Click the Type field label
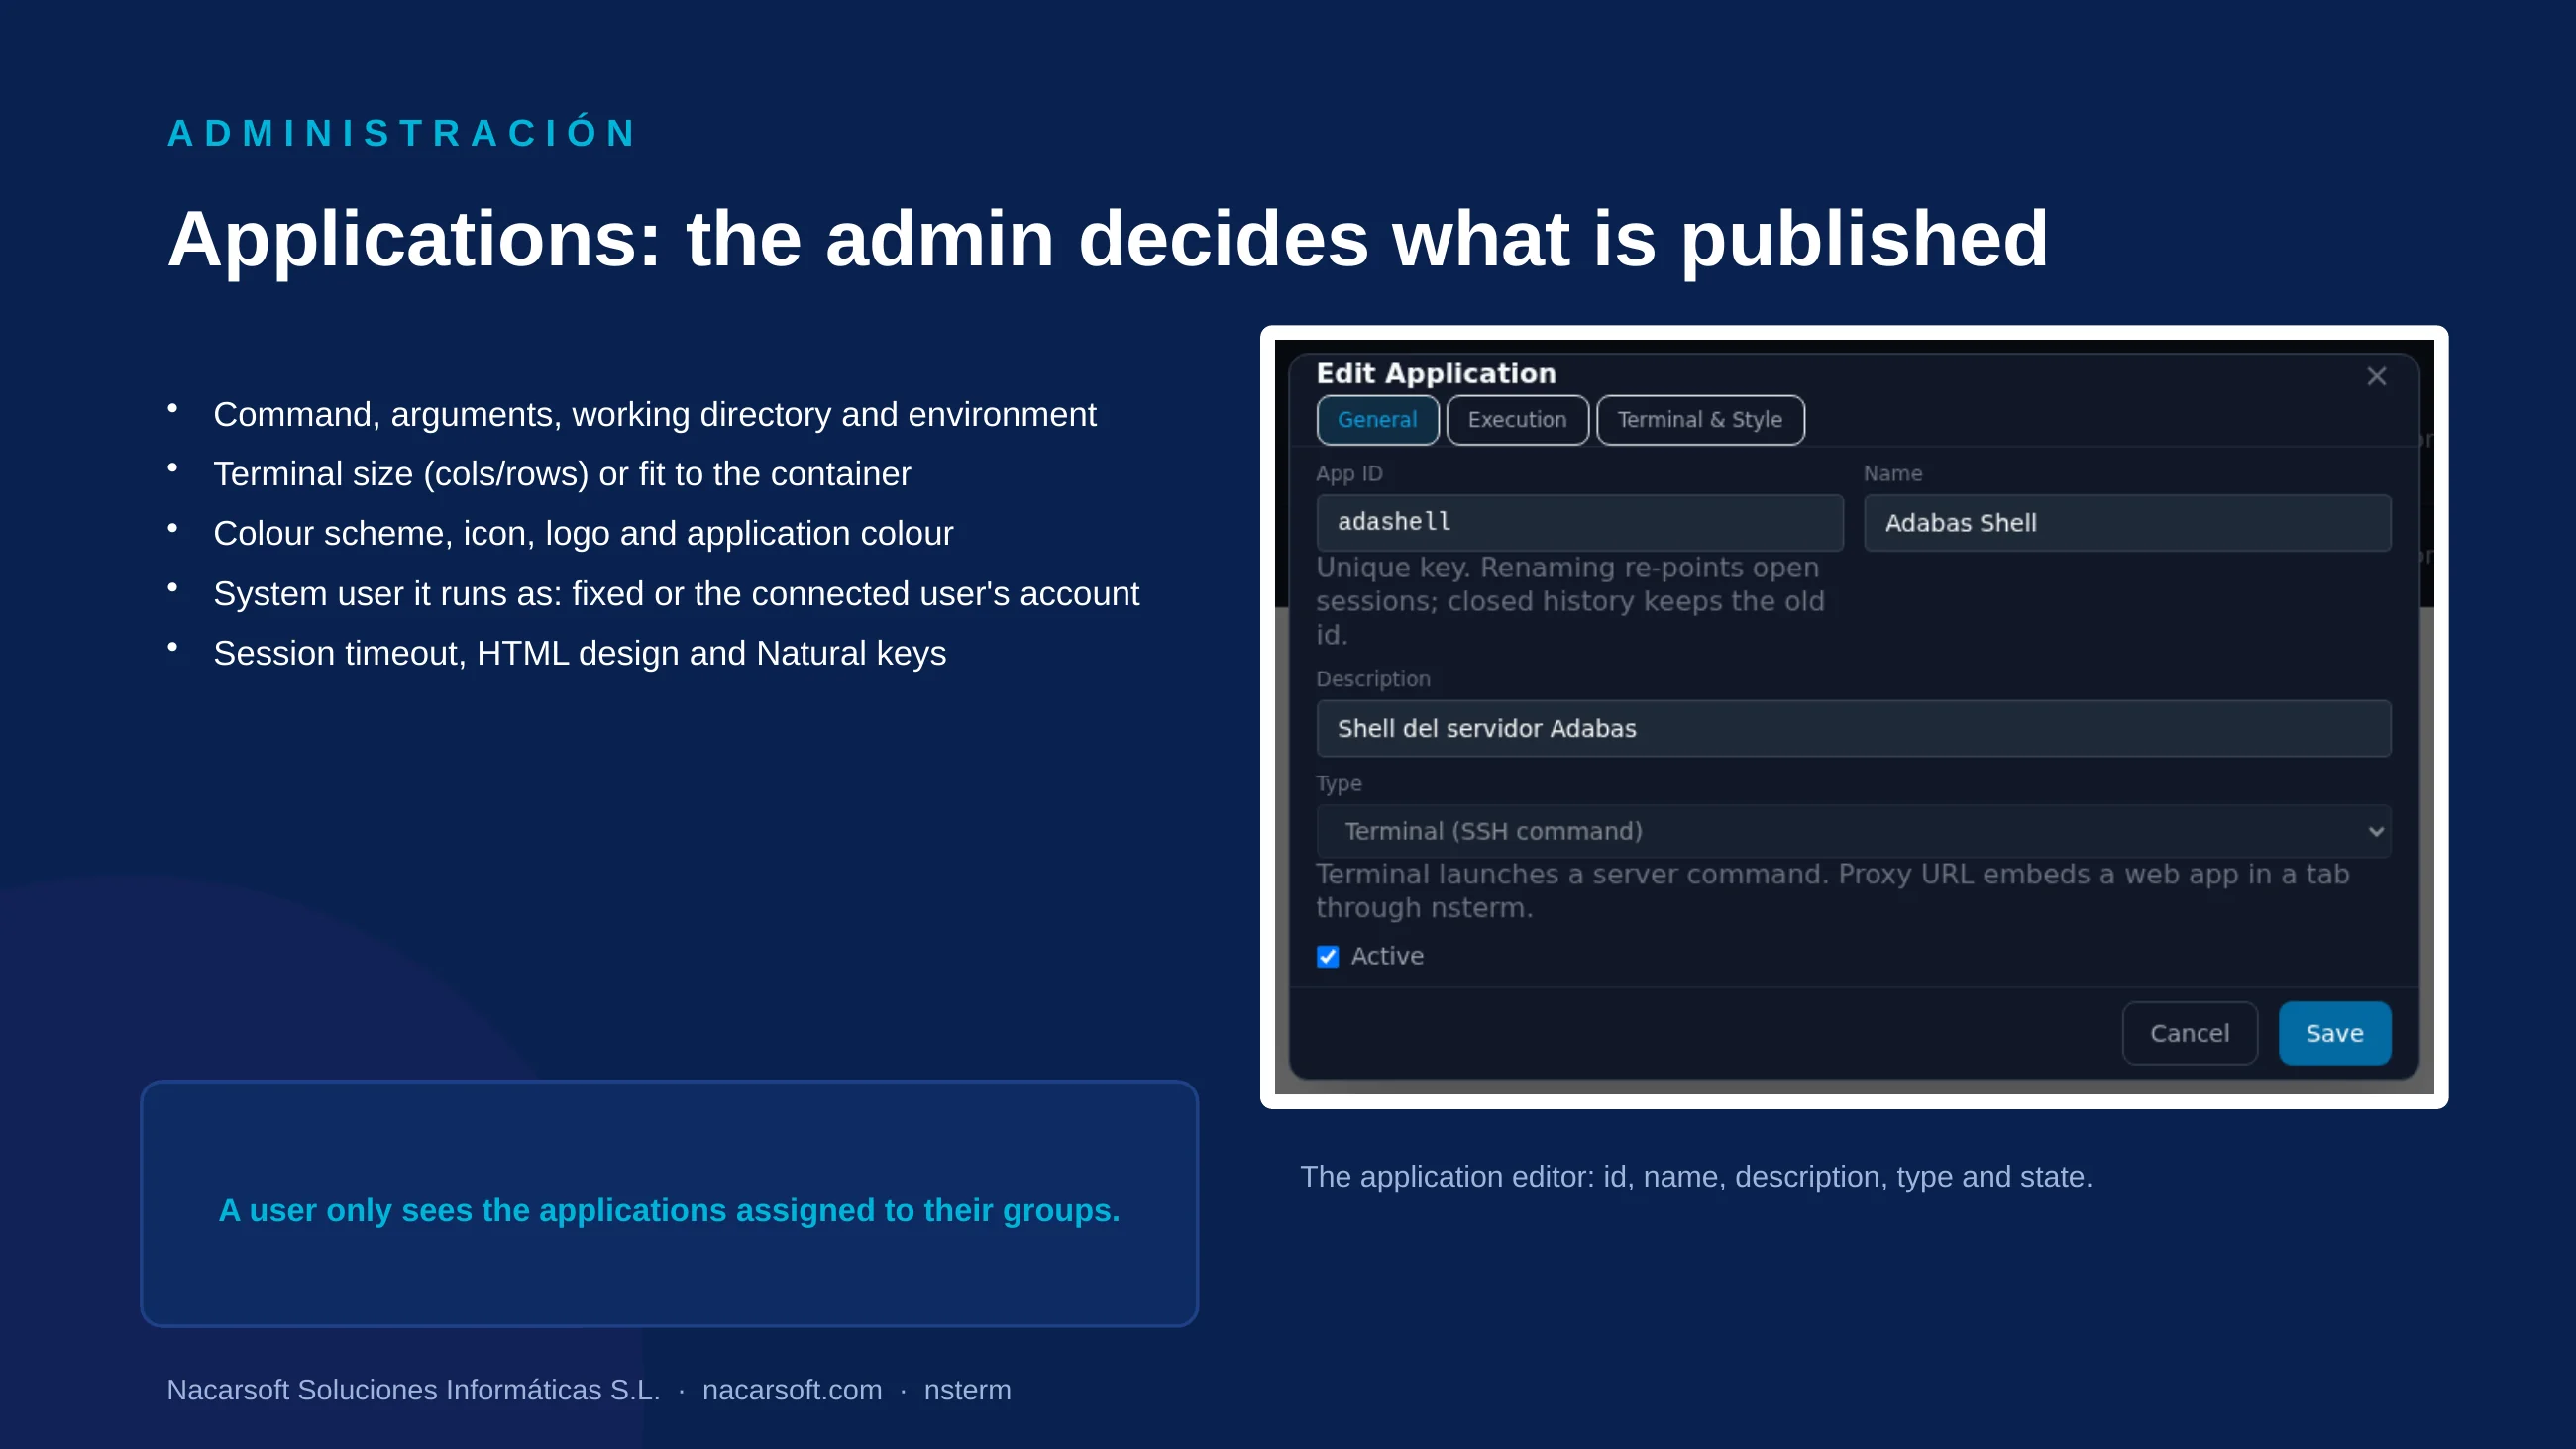This screenshot has height=1449, width=2576. tap(1339, 784)
